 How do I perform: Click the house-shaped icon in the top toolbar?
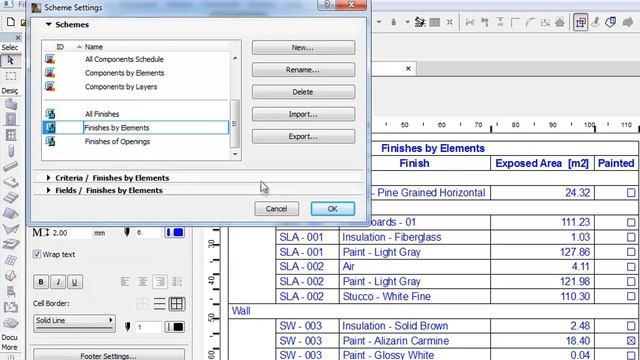click(560, 22)
